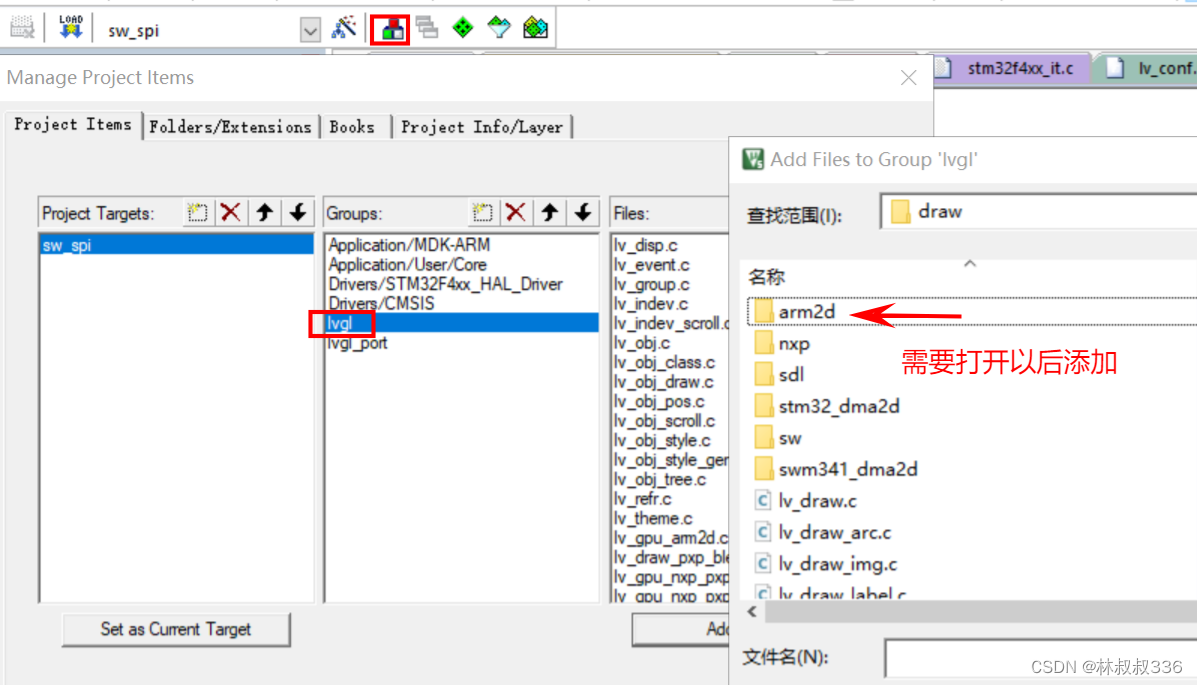Select lv_group.c in Files list
Screen dimensions: 1197x685
click(651, 284)
